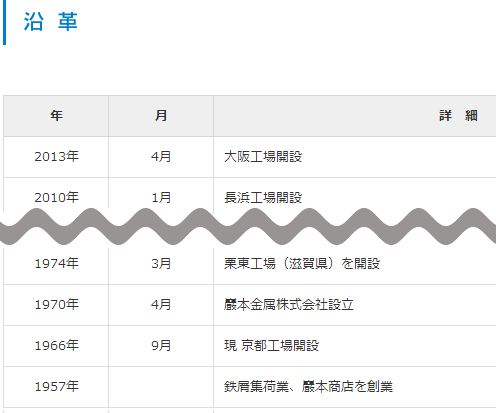Select the 鉄屑集荷業、巖本商店を創業 text
Viewport: 496px width, 413px height.
[308, 387]
